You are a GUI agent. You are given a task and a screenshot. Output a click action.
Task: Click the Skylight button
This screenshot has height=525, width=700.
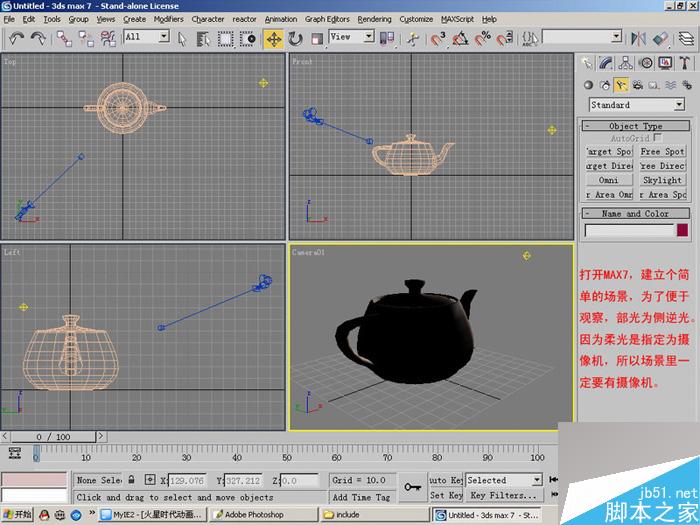click(662, 181)
